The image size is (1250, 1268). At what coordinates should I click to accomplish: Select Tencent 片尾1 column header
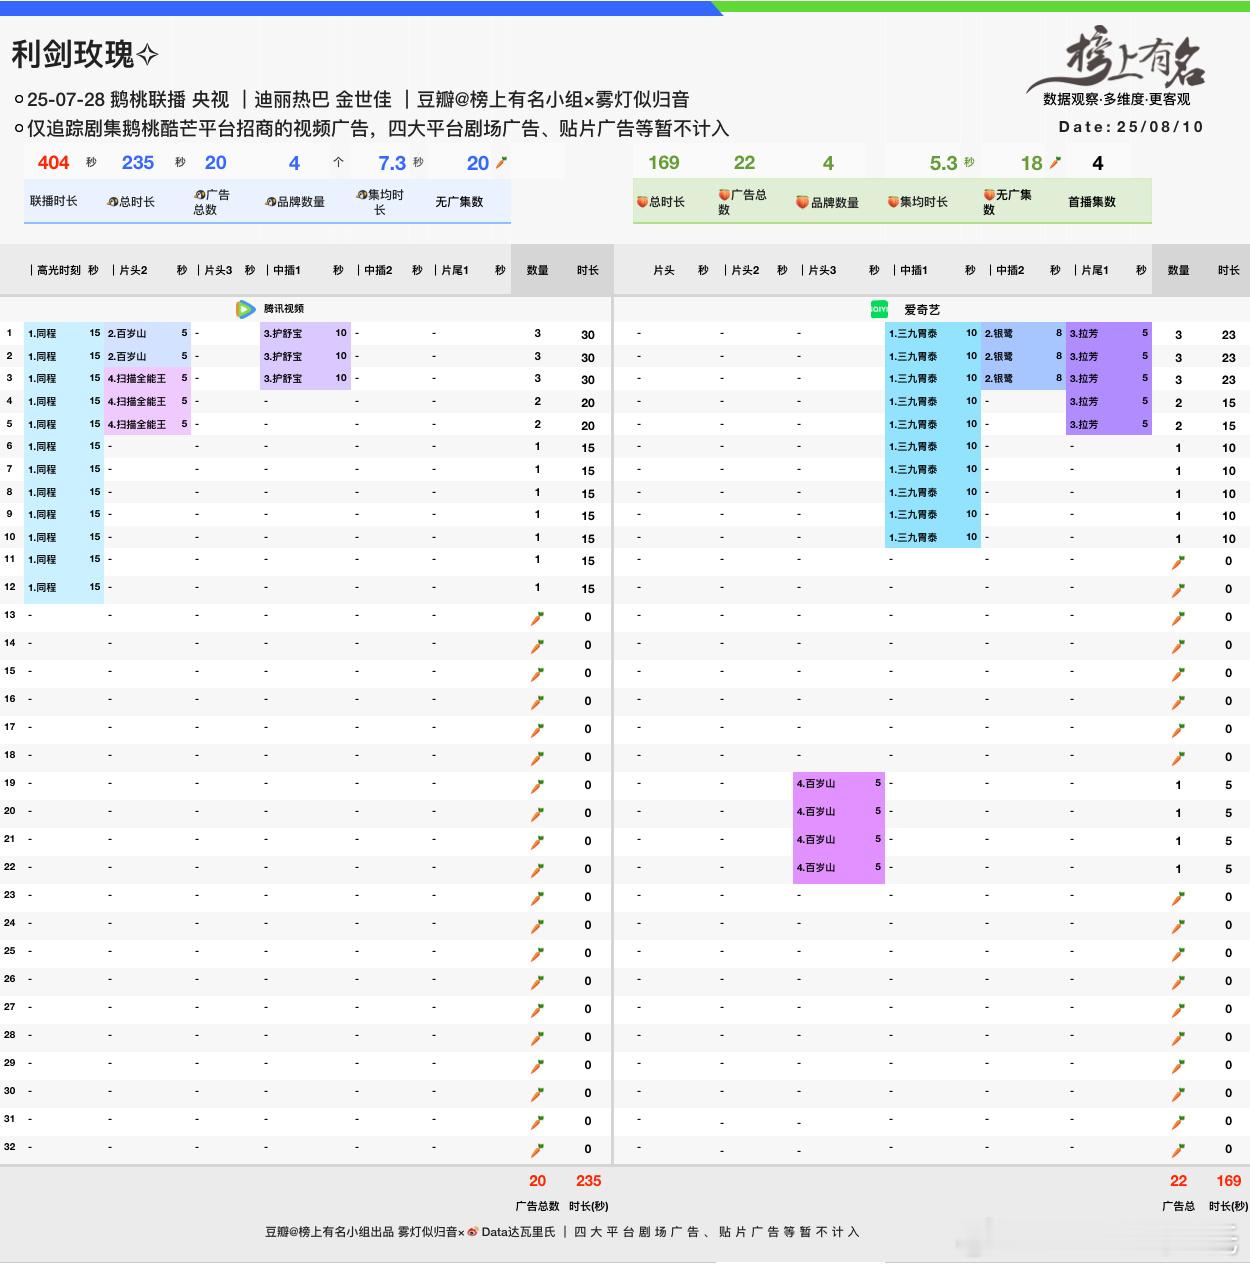pos(455,271)
